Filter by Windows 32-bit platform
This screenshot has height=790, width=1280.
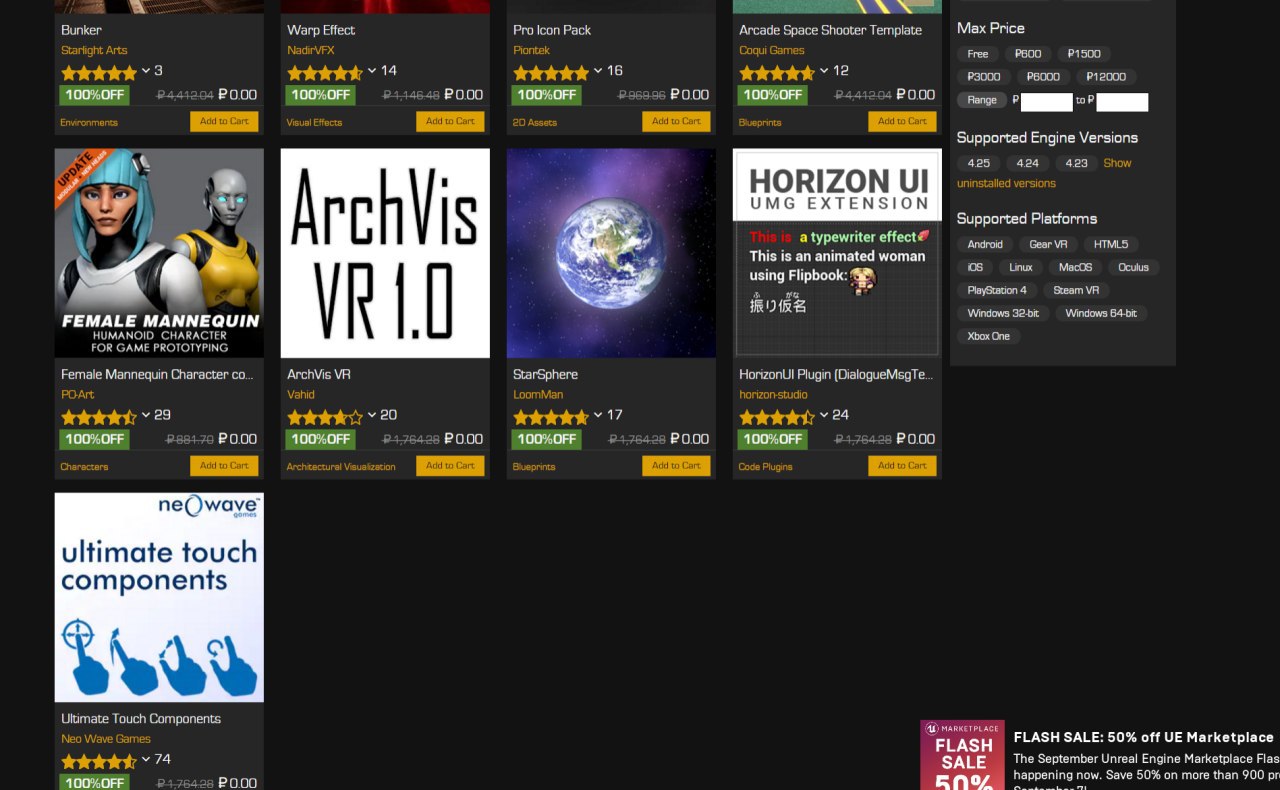coord(1003,313)
